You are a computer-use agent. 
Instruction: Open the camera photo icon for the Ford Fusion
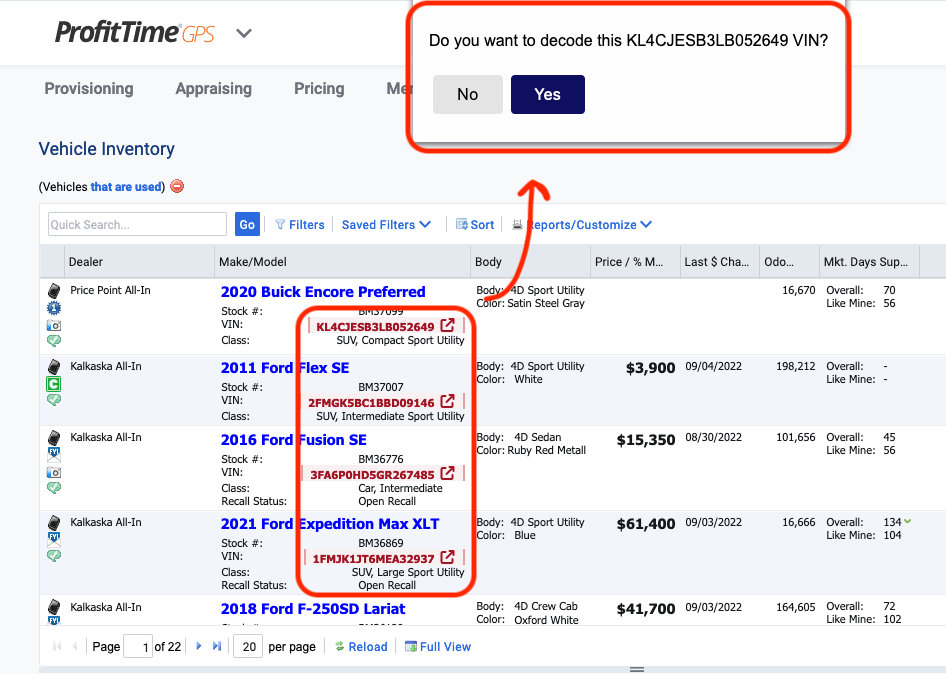[54, 472]
